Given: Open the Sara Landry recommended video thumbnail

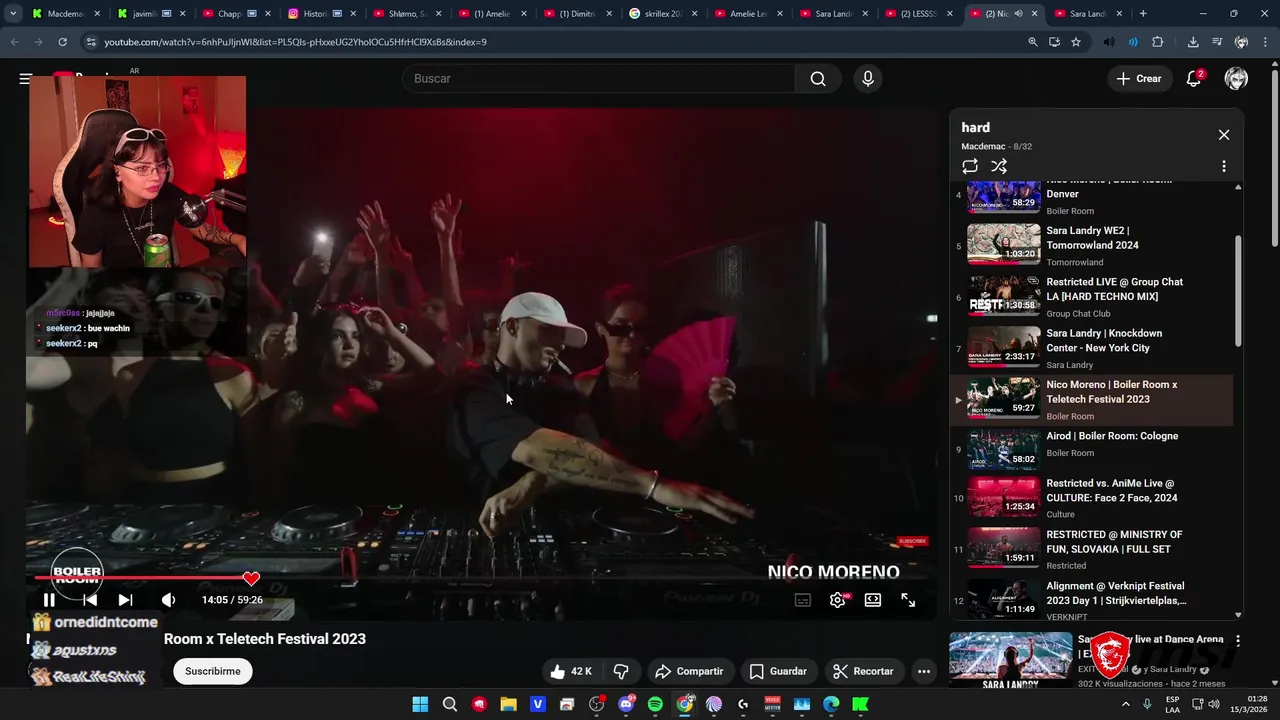Looking at the screenshot, I should 1010,660.
